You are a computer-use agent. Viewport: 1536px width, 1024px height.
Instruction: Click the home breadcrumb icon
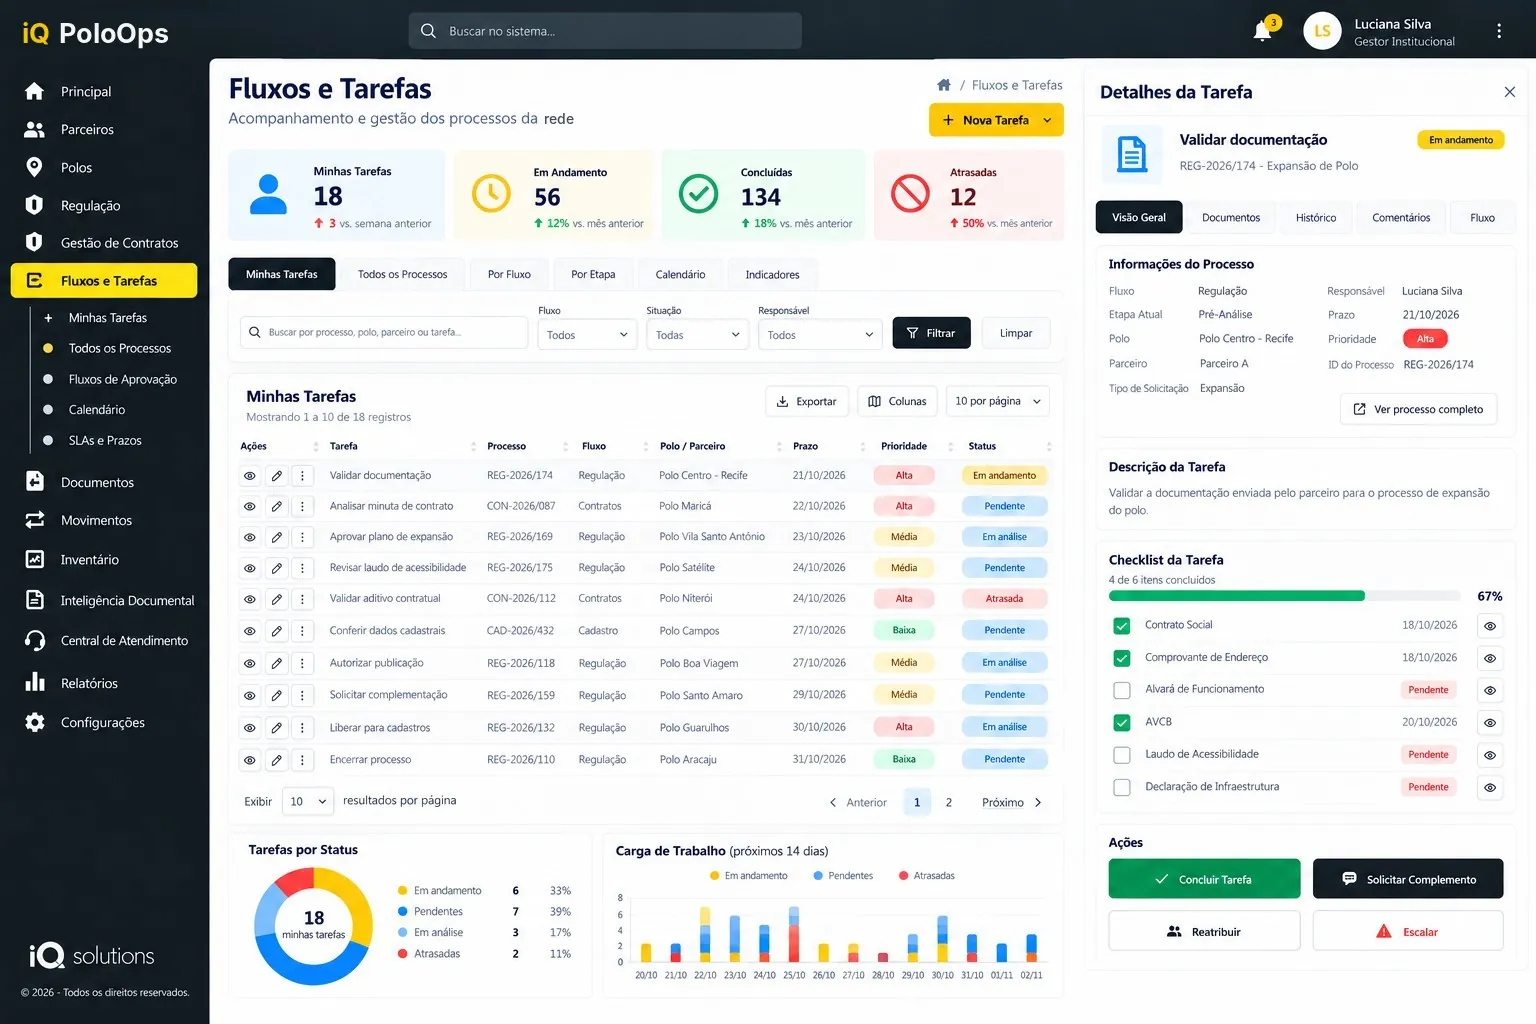coord(944,85)
